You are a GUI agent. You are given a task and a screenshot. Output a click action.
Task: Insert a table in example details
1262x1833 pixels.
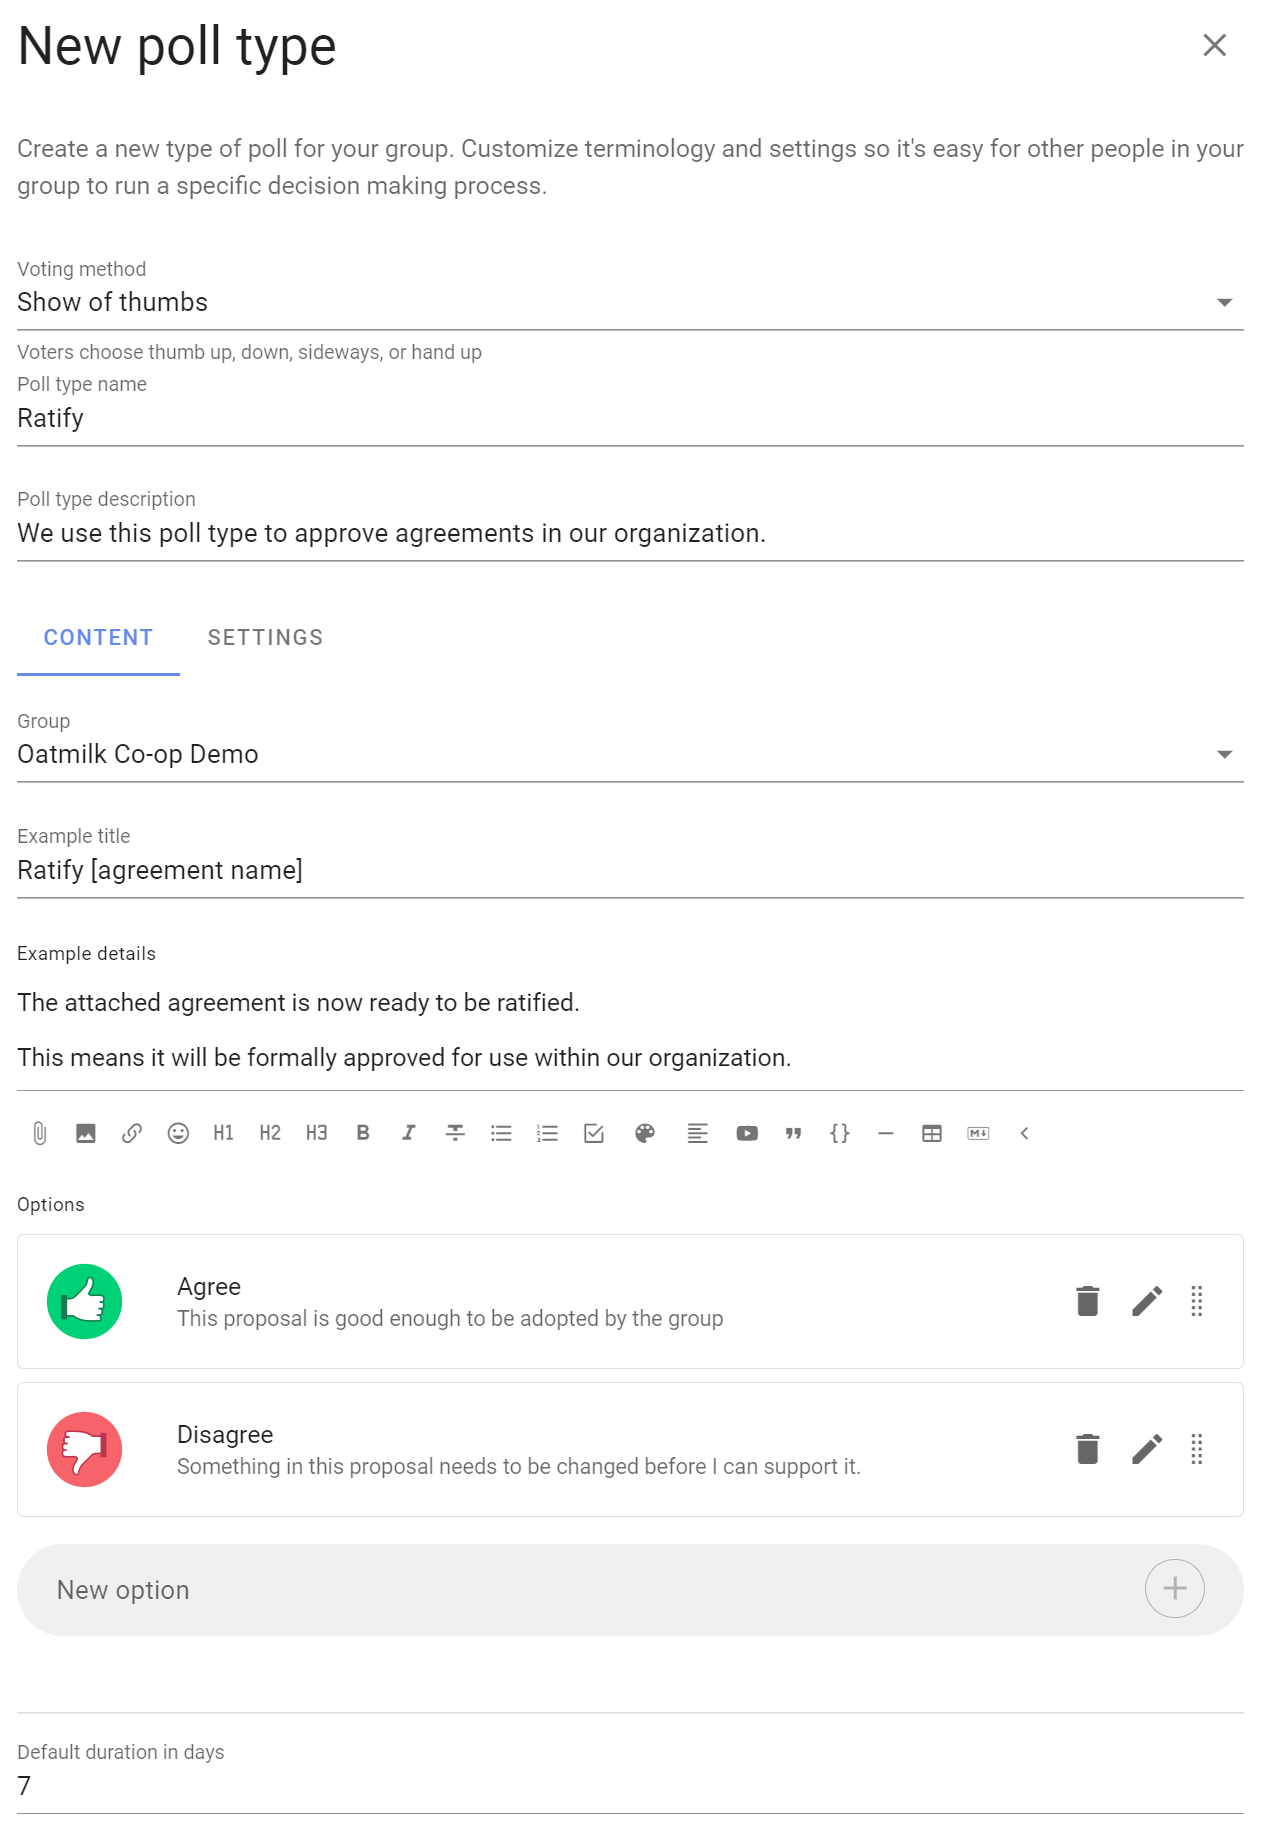tap(932, 1133)
